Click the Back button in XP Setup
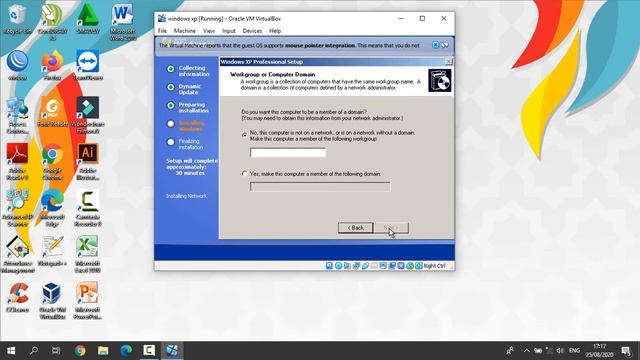 click(356, 228)
